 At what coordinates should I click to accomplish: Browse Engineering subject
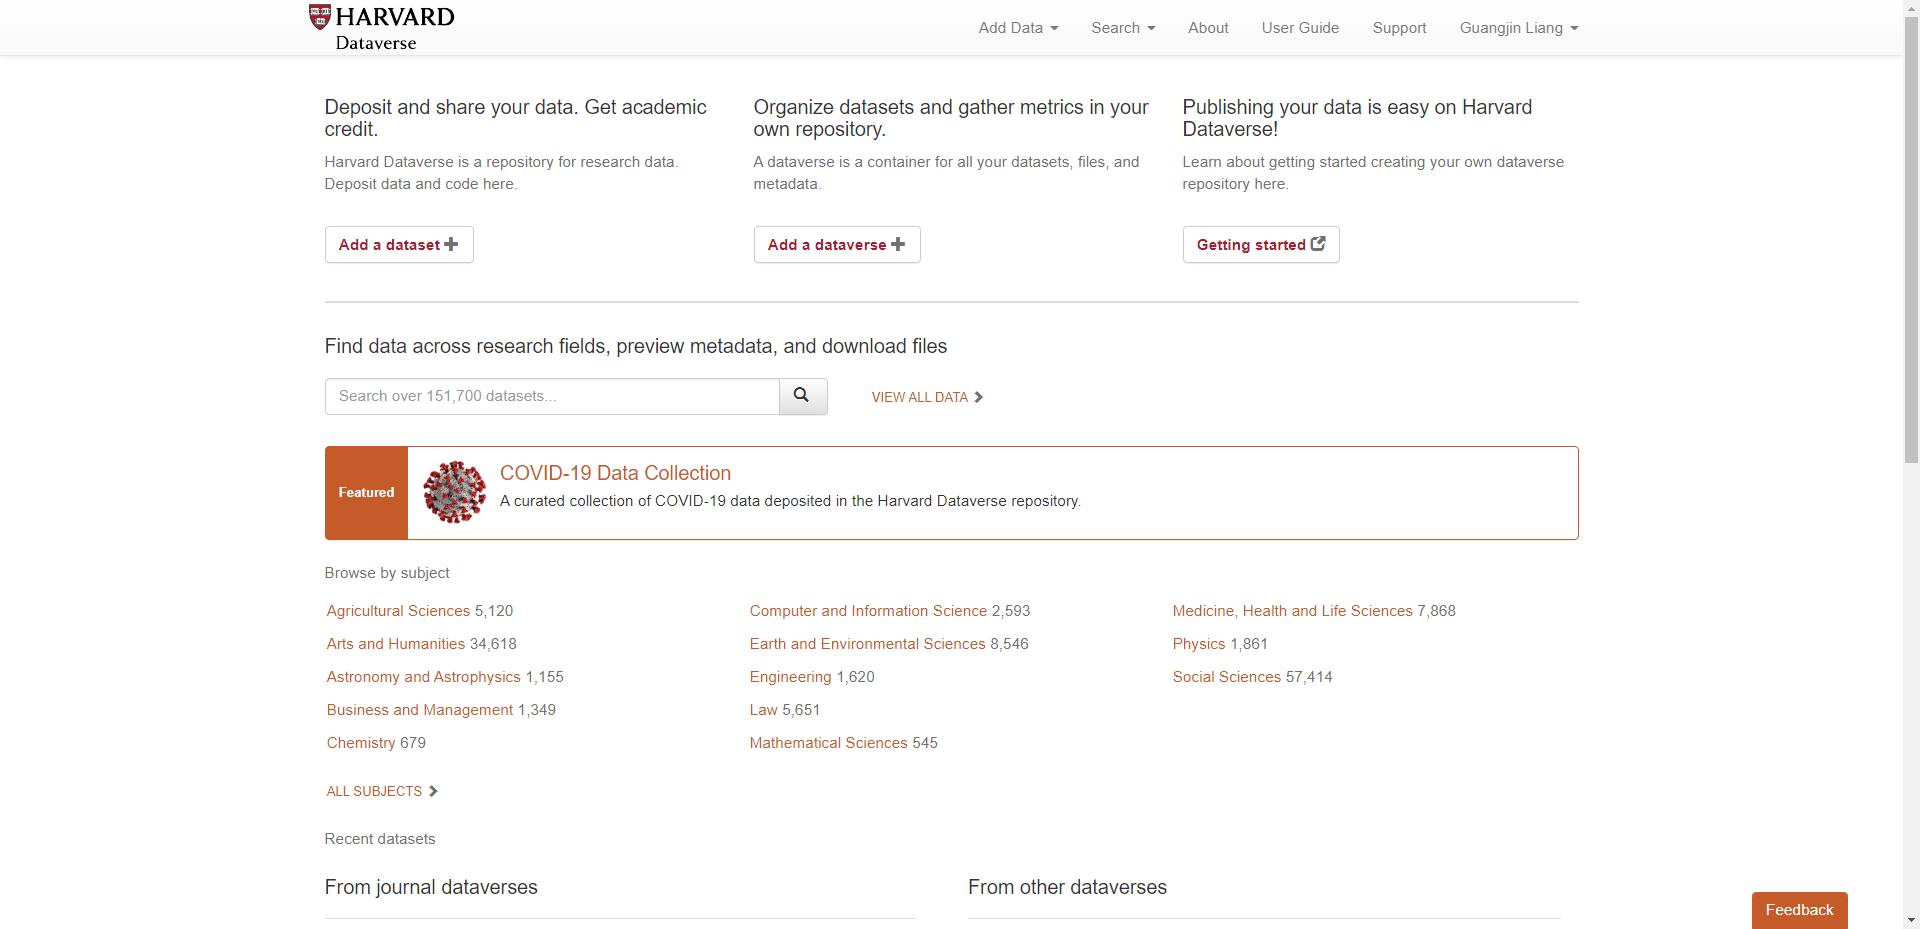(791, 677)
